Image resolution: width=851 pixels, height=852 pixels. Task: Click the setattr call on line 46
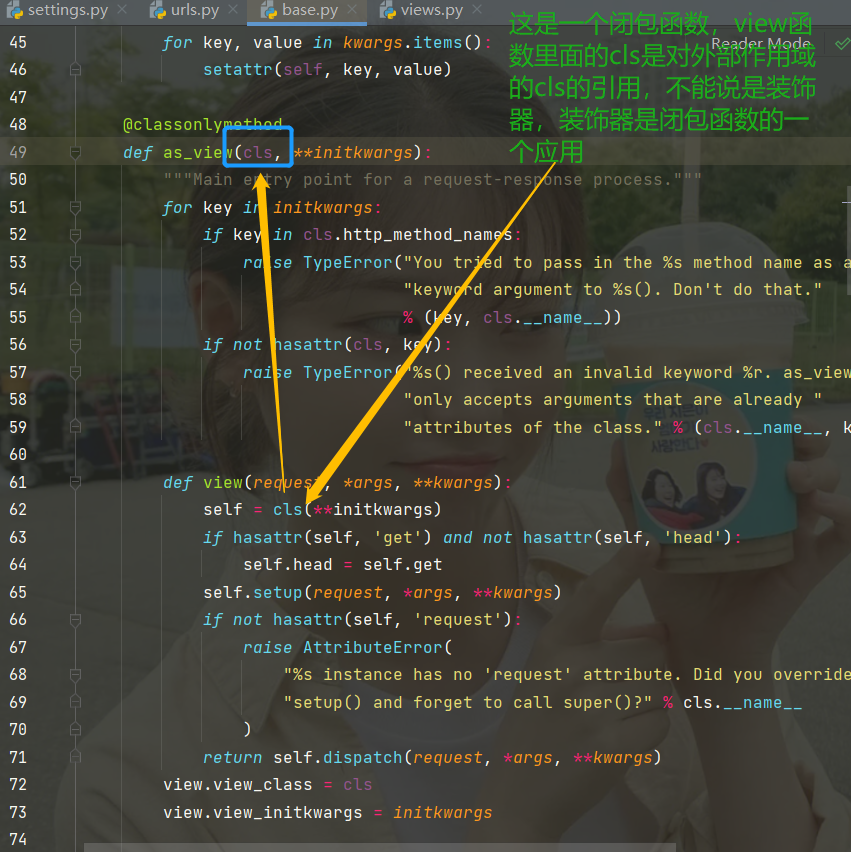pos(237,70)
